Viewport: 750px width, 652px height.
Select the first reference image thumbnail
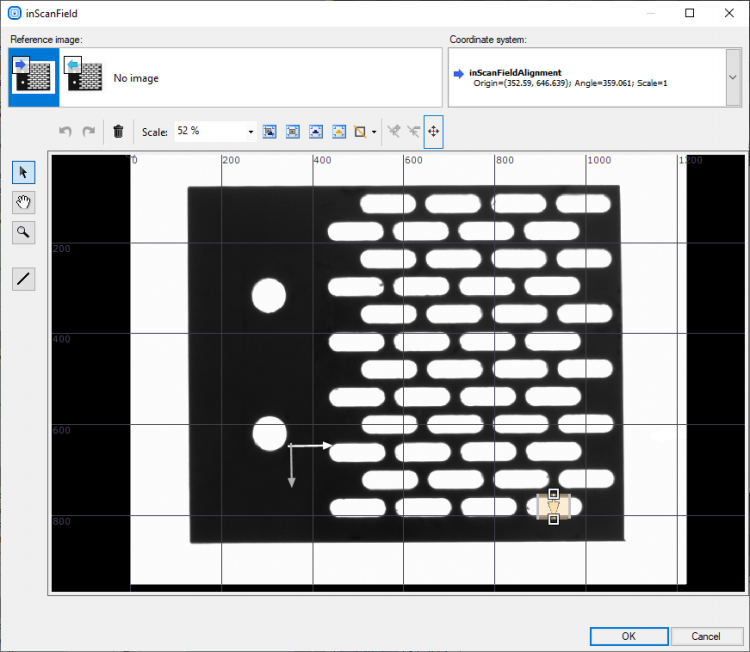tap(33, 77)
